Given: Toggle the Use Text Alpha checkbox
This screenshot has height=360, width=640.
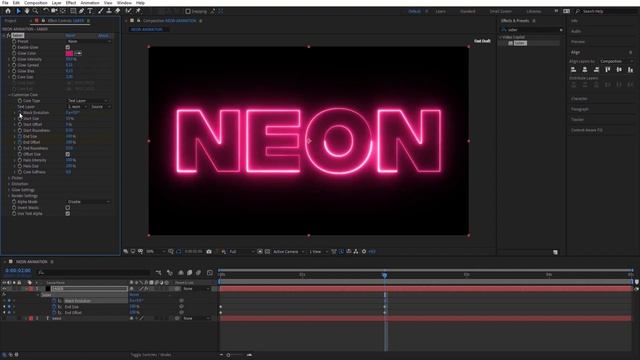Looking at the screenshot, I should click(68, 213).
